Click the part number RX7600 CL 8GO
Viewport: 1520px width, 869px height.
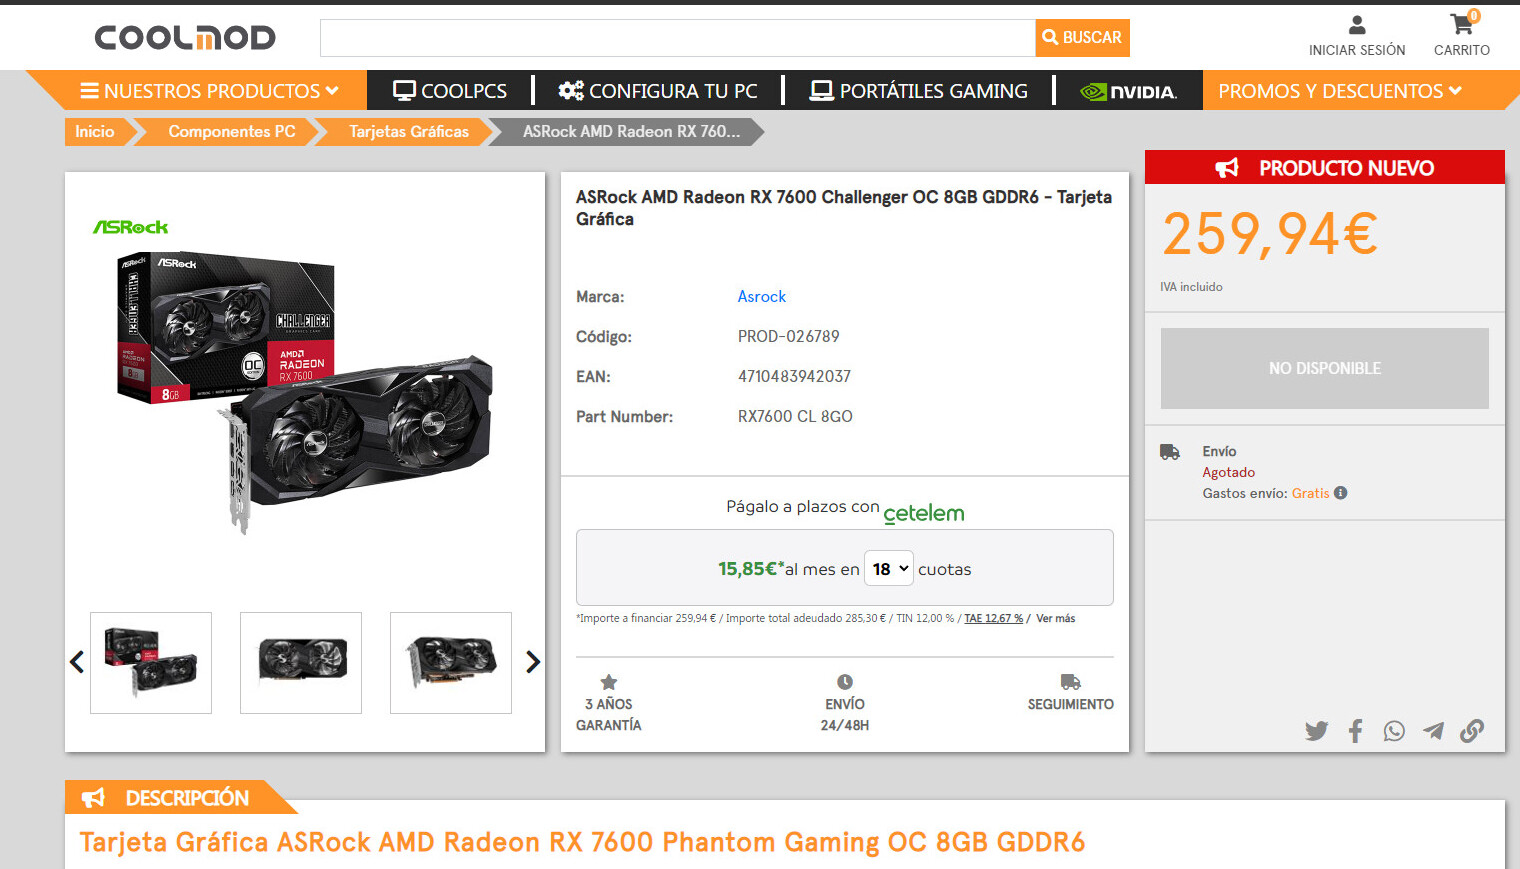point(795,417)
